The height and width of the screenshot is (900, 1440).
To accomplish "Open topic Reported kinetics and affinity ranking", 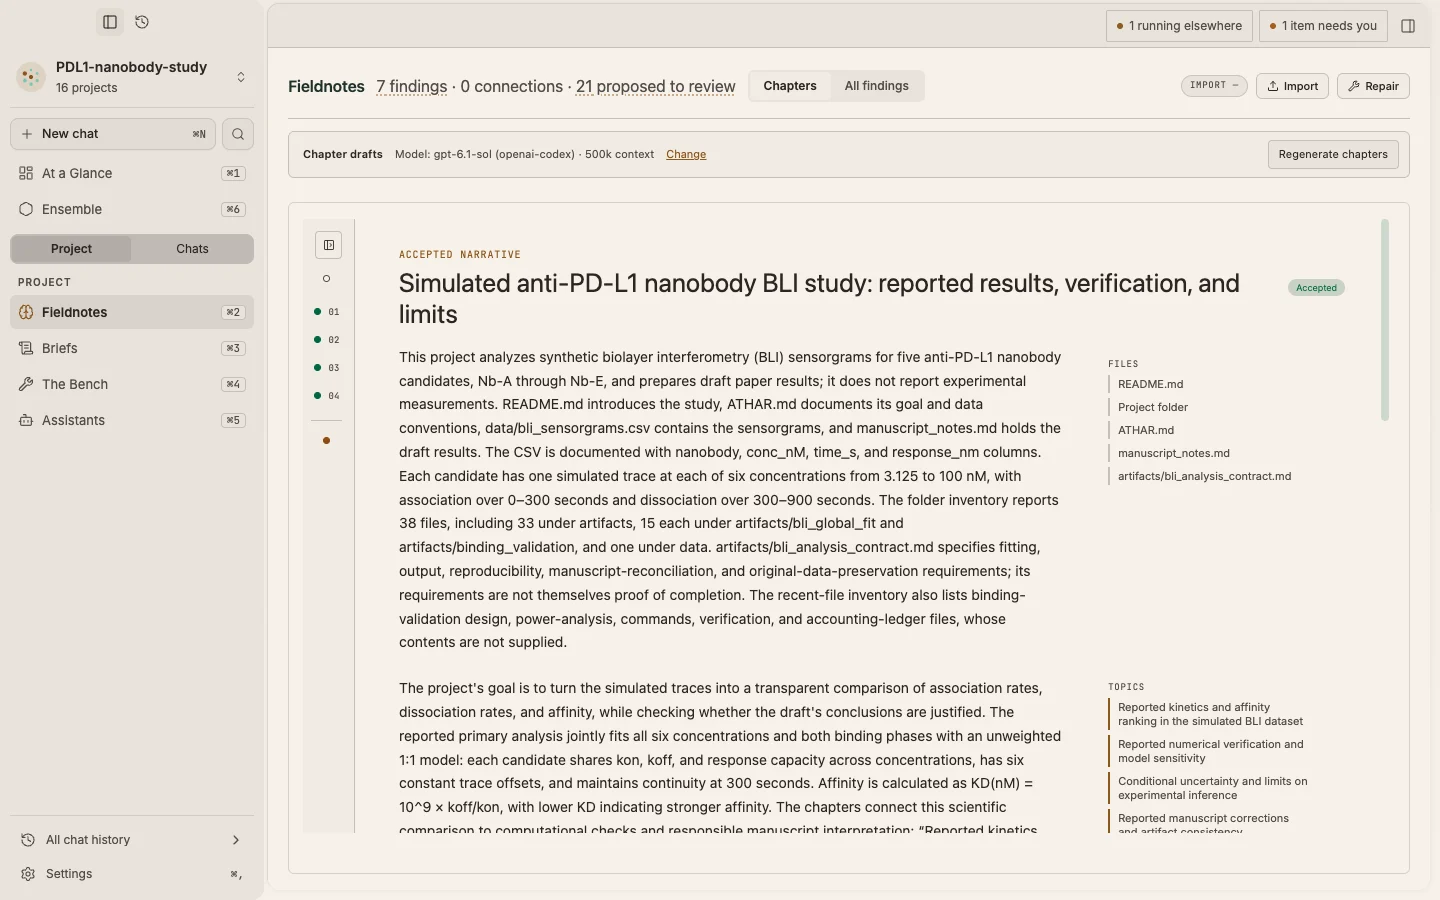I will pyautogui.click(x=1210, y=714).
